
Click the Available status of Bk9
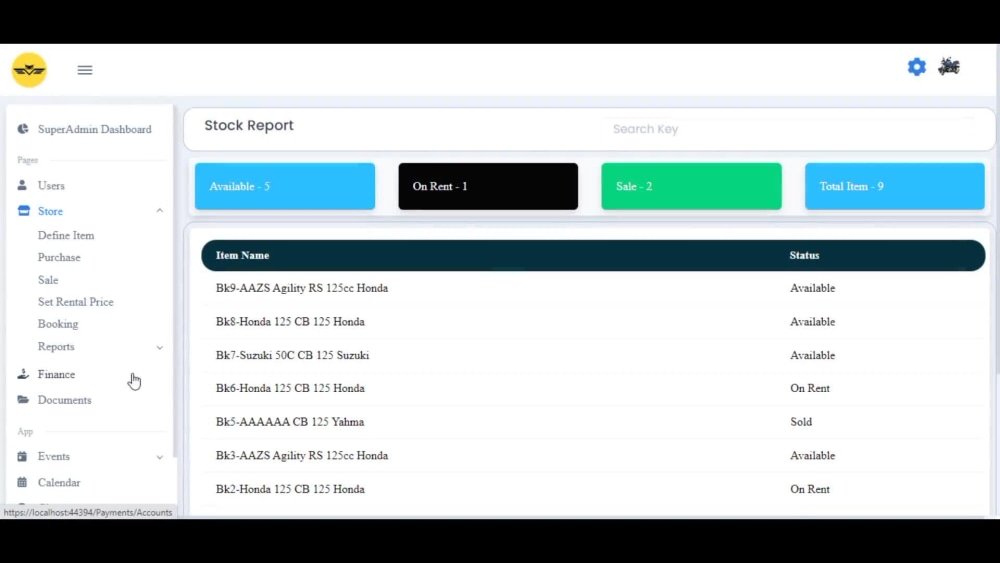812,288
